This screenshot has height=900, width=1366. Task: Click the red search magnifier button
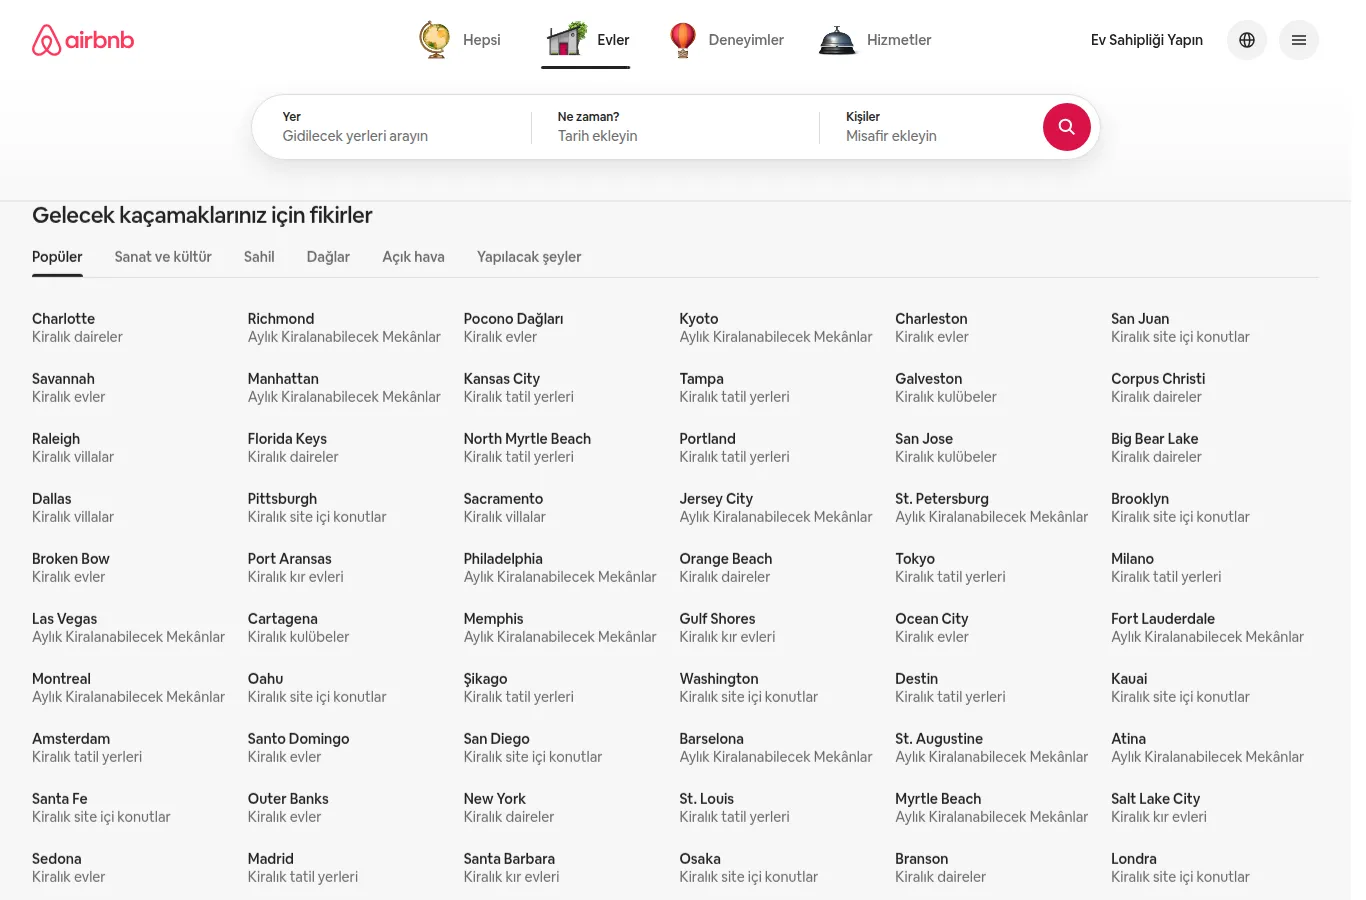tap(1066, 127)
